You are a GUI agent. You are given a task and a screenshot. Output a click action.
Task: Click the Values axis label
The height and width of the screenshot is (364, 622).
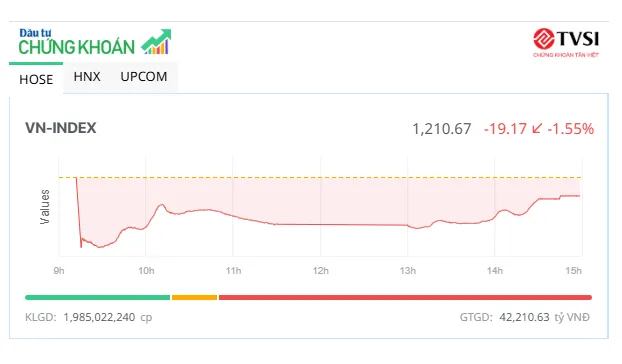coord(45,207)
